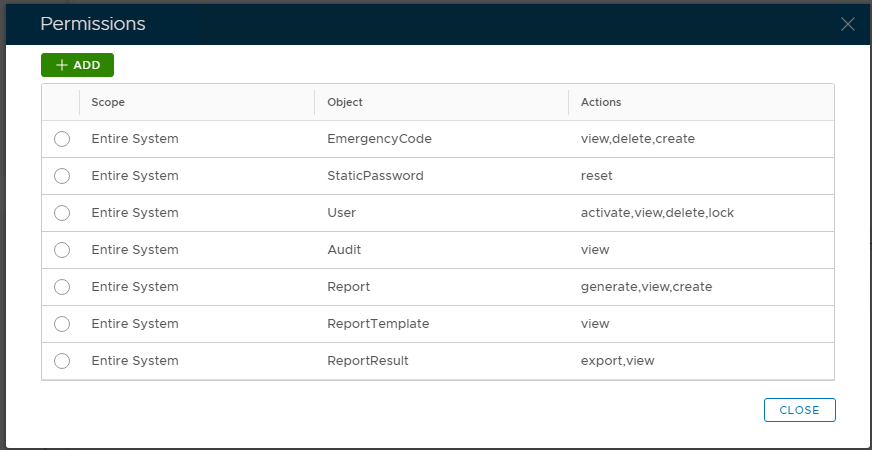Select the StaticPassword permission radio button

62,176
